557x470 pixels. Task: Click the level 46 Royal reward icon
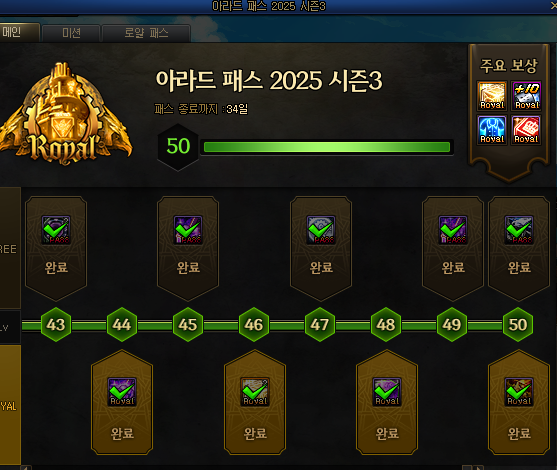(255, 392)
